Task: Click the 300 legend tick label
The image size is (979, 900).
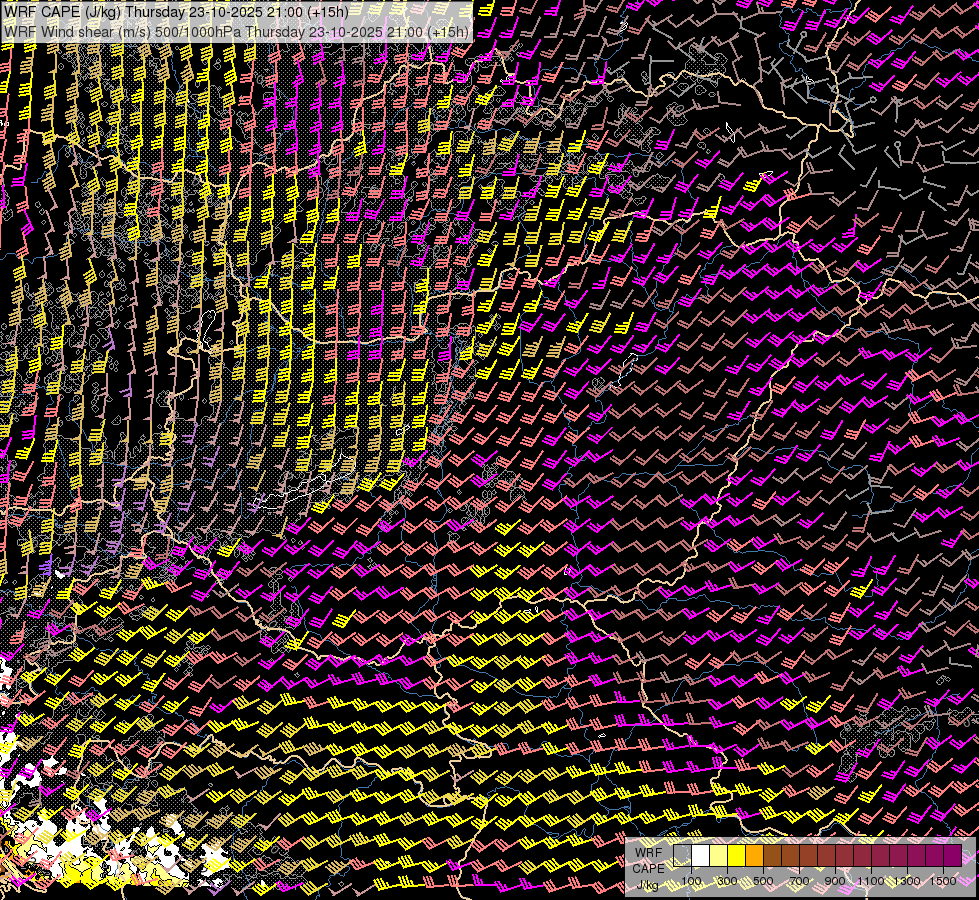Action: (727, 880)
